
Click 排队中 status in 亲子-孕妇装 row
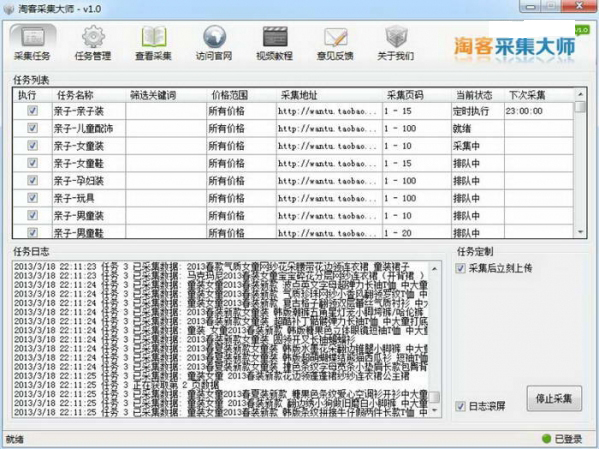coord(466,181)
